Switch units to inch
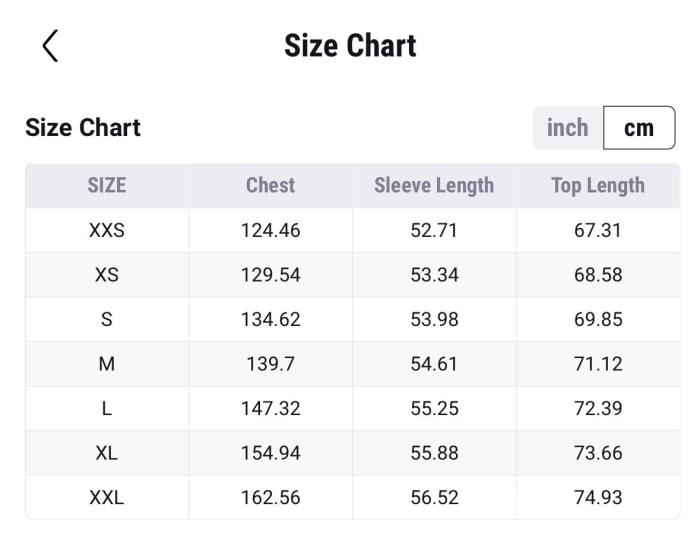 567,128
